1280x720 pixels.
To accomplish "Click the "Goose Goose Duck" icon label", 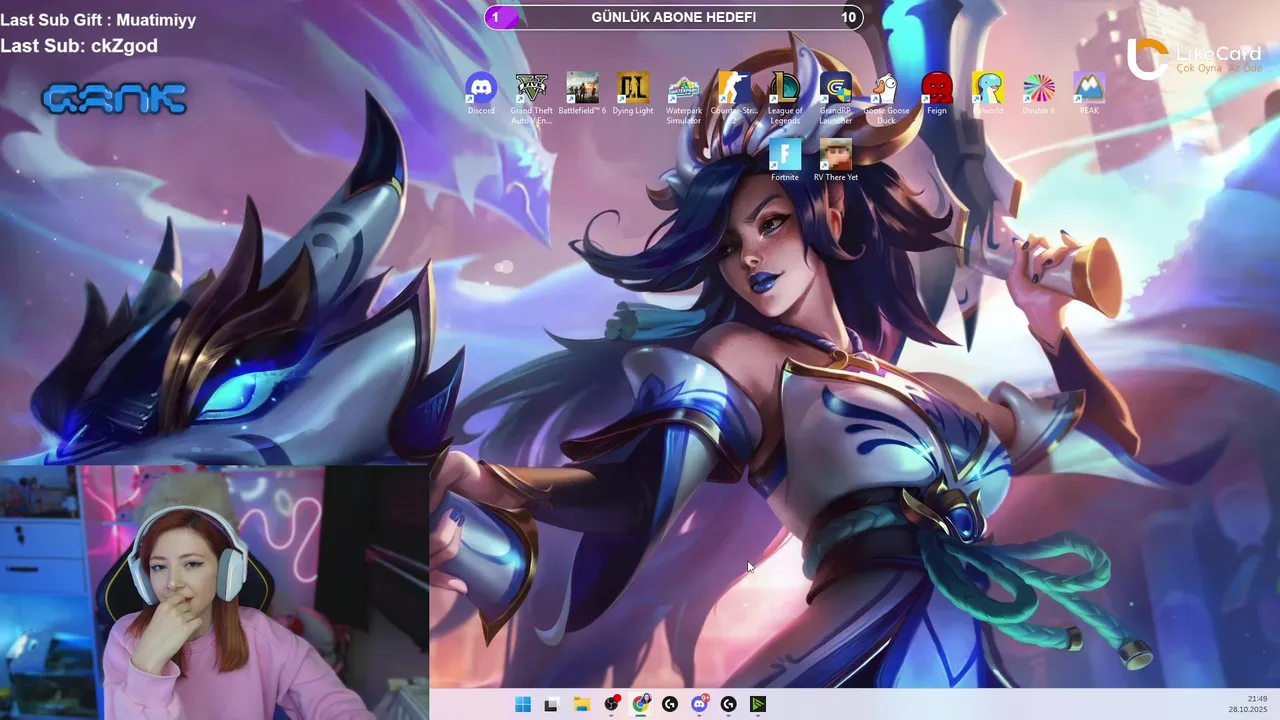I will [886, 116].
